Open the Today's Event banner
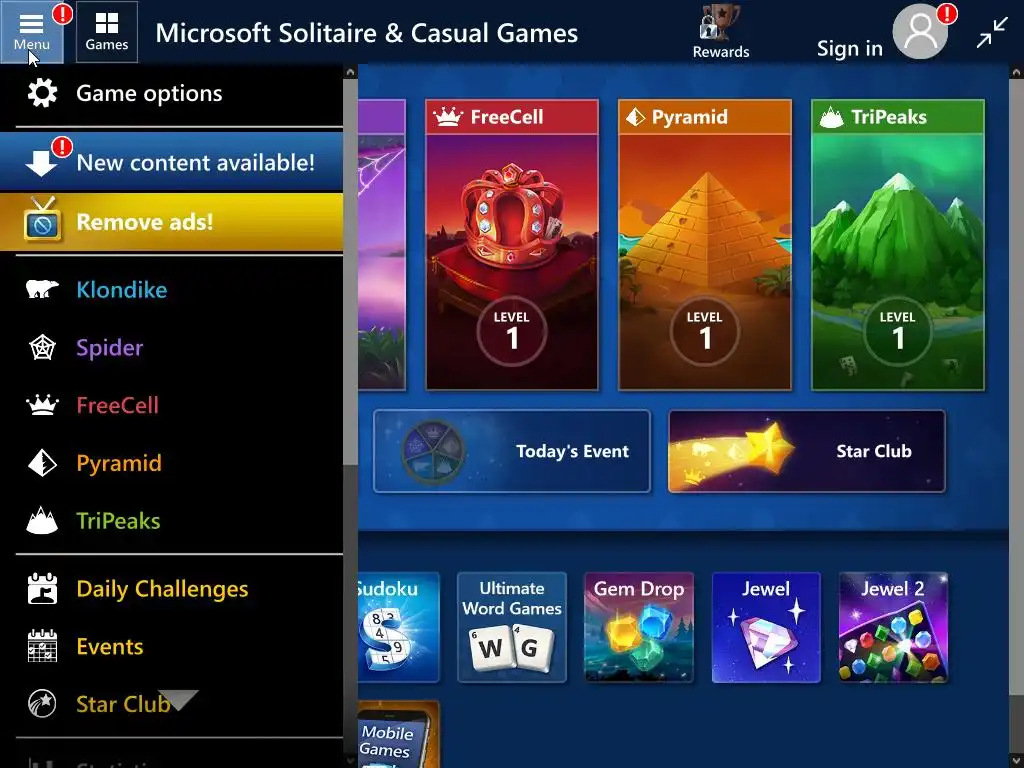Viewport: 1024px width, 768px height. point(512,451)
